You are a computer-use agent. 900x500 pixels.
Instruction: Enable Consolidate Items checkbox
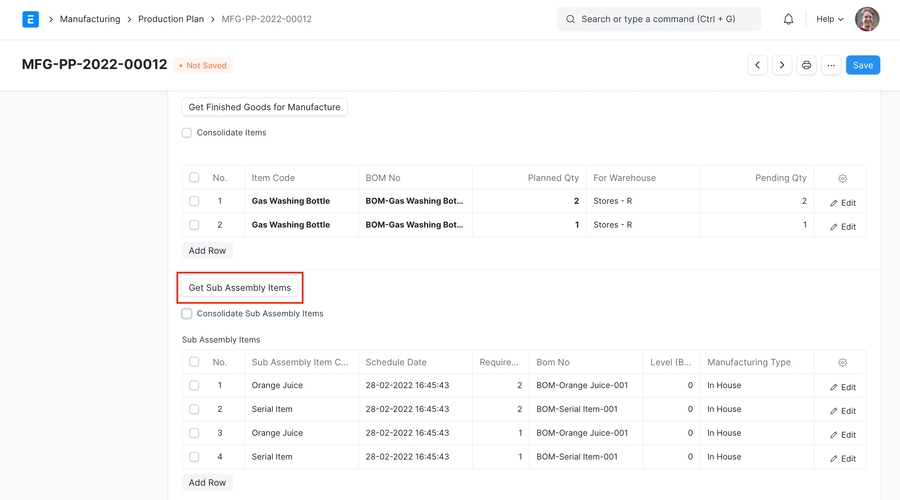click(x=187, y=132)
